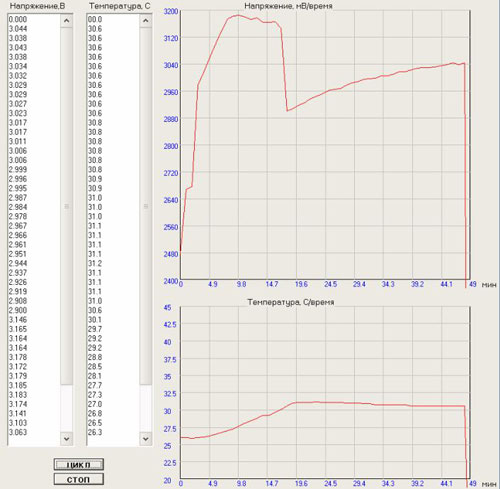The image size is (500, 489).
Task: Highlight the 3.141 voltage entry
Action: (18, 413)
